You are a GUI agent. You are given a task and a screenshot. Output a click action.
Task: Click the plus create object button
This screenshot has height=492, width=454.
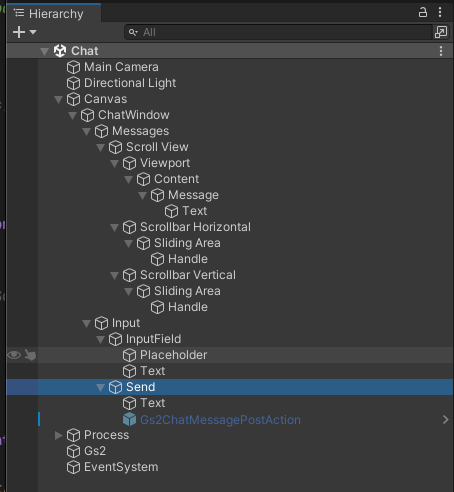[19, 32]
